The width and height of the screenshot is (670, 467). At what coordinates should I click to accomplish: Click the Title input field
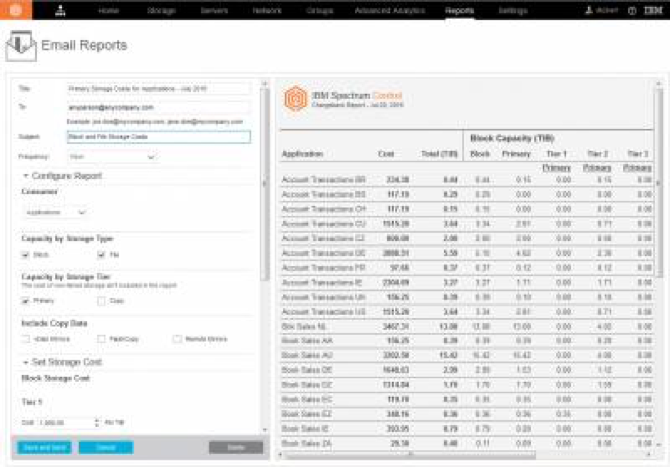point(159,89)
